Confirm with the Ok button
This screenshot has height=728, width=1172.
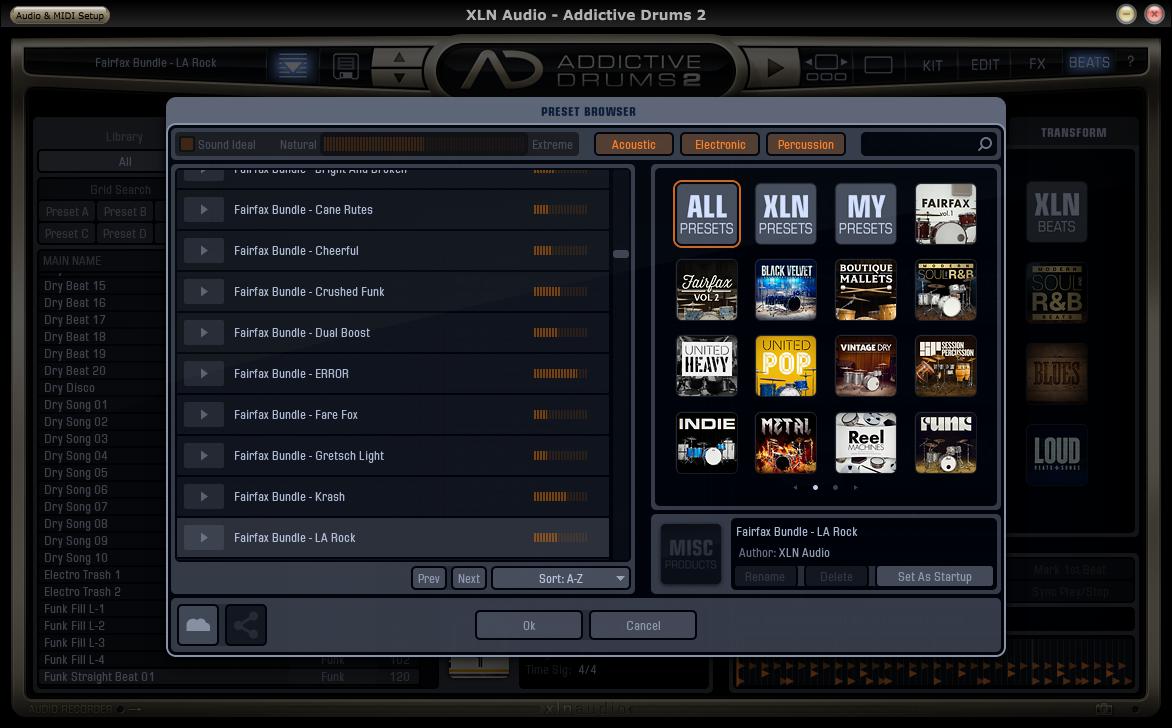[528, 626]
